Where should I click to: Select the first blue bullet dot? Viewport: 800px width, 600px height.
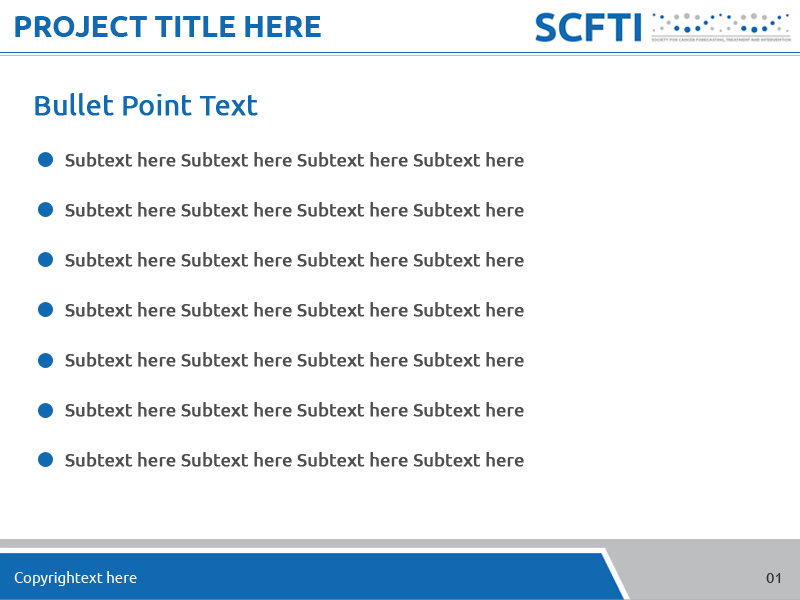click(x=45, y=160)
